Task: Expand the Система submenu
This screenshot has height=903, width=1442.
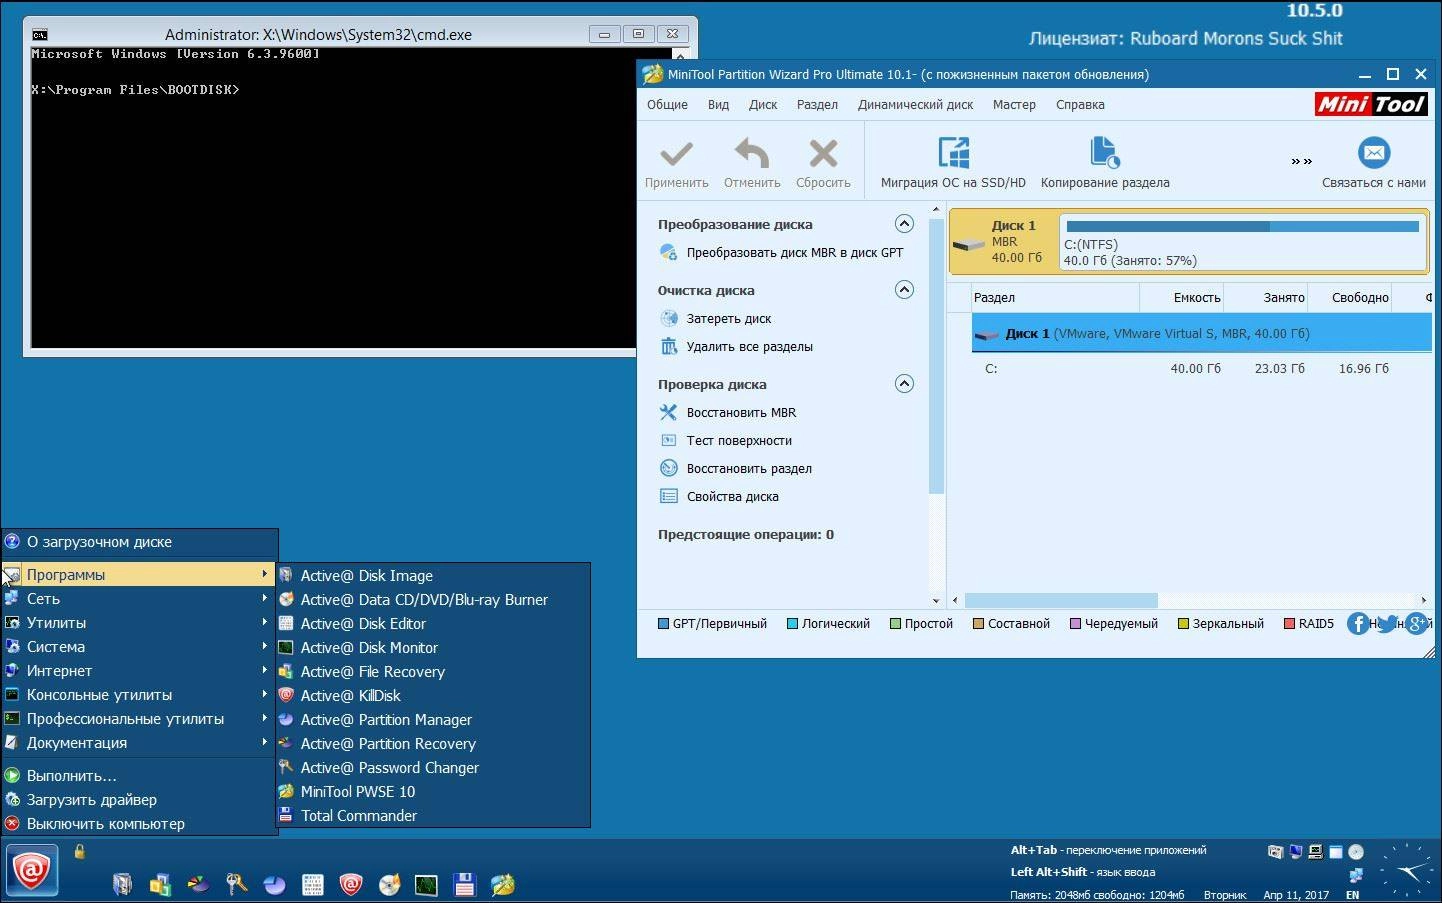Action: pyautogui.click(x=140, y=646)
